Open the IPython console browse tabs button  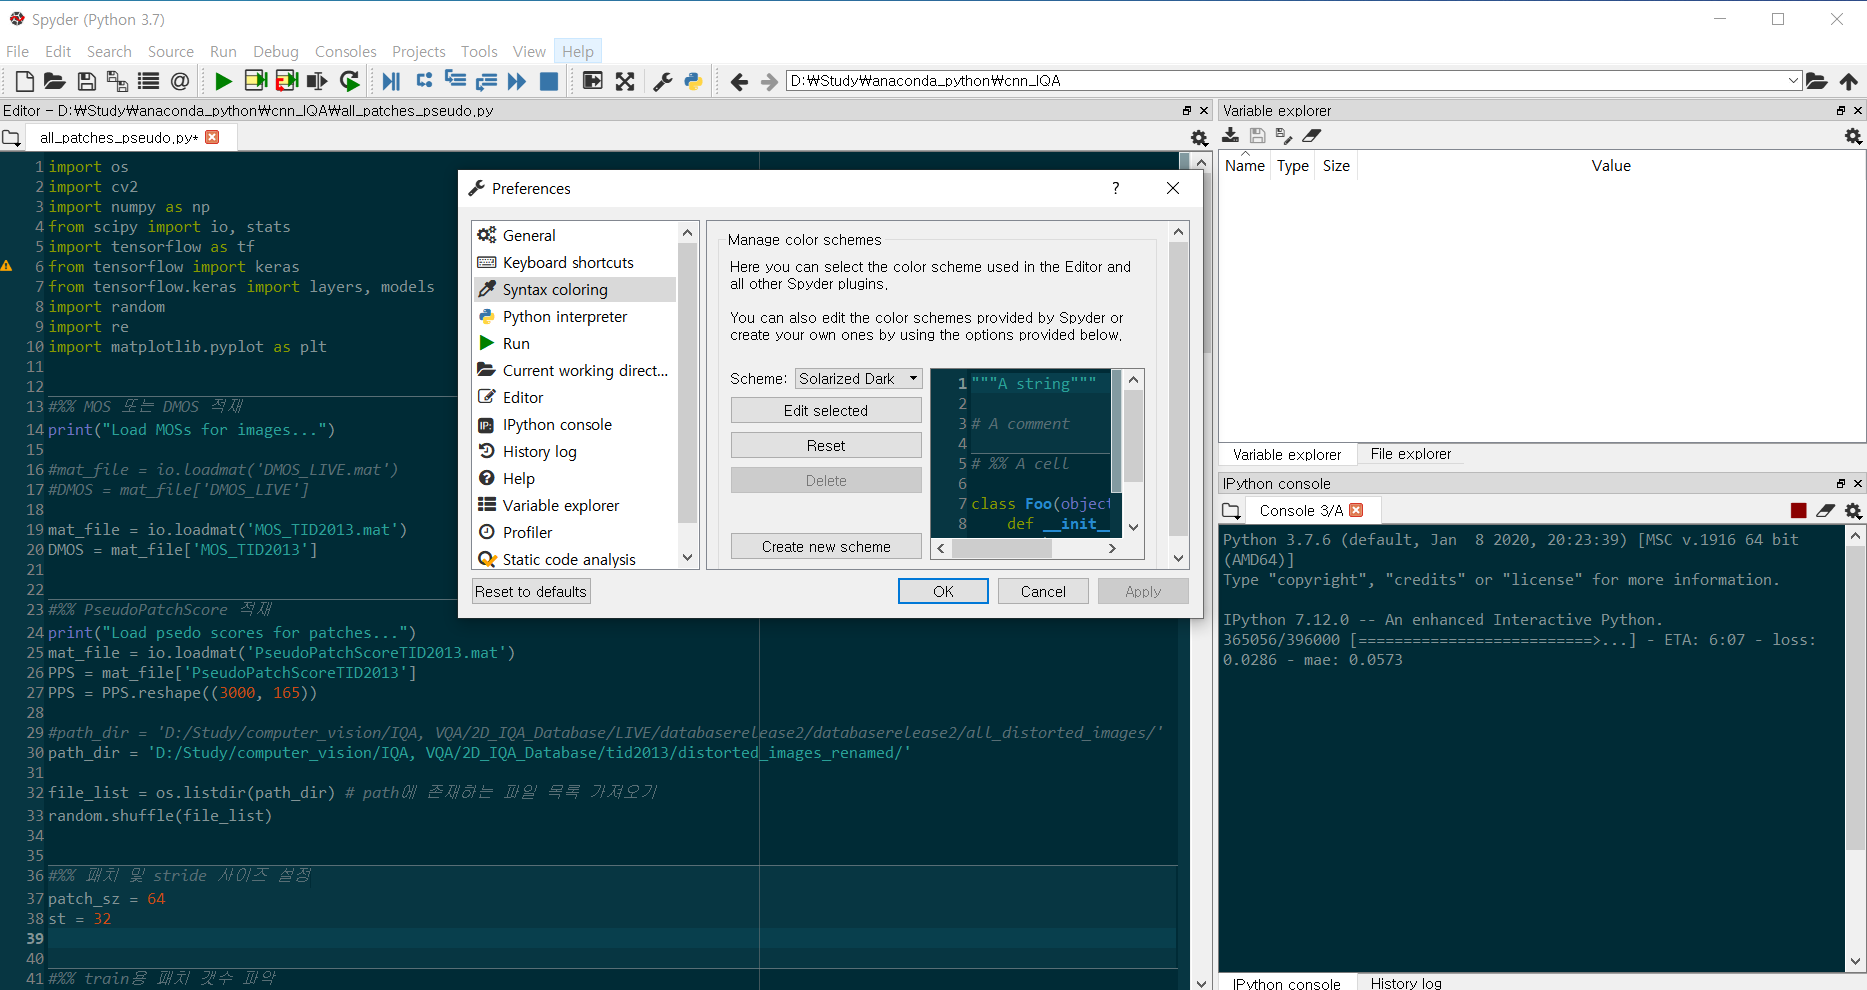(1231, 511)
